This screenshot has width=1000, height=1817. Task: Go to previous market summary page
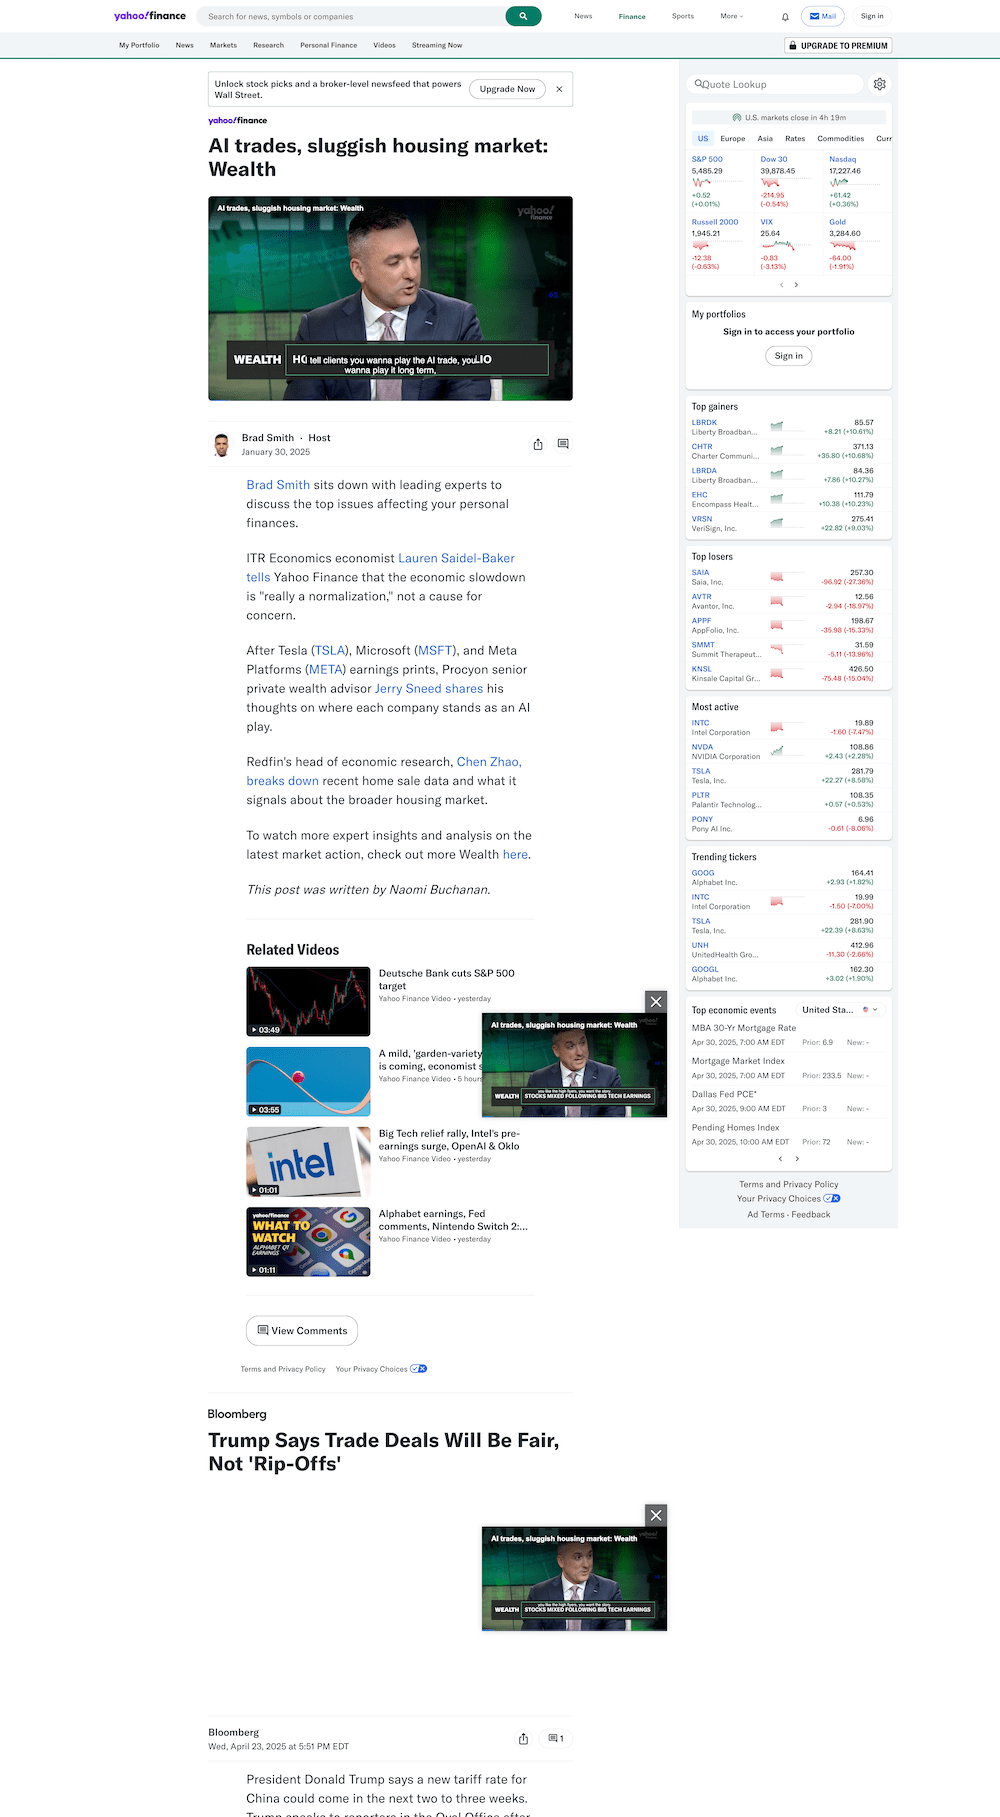[782, 285]
